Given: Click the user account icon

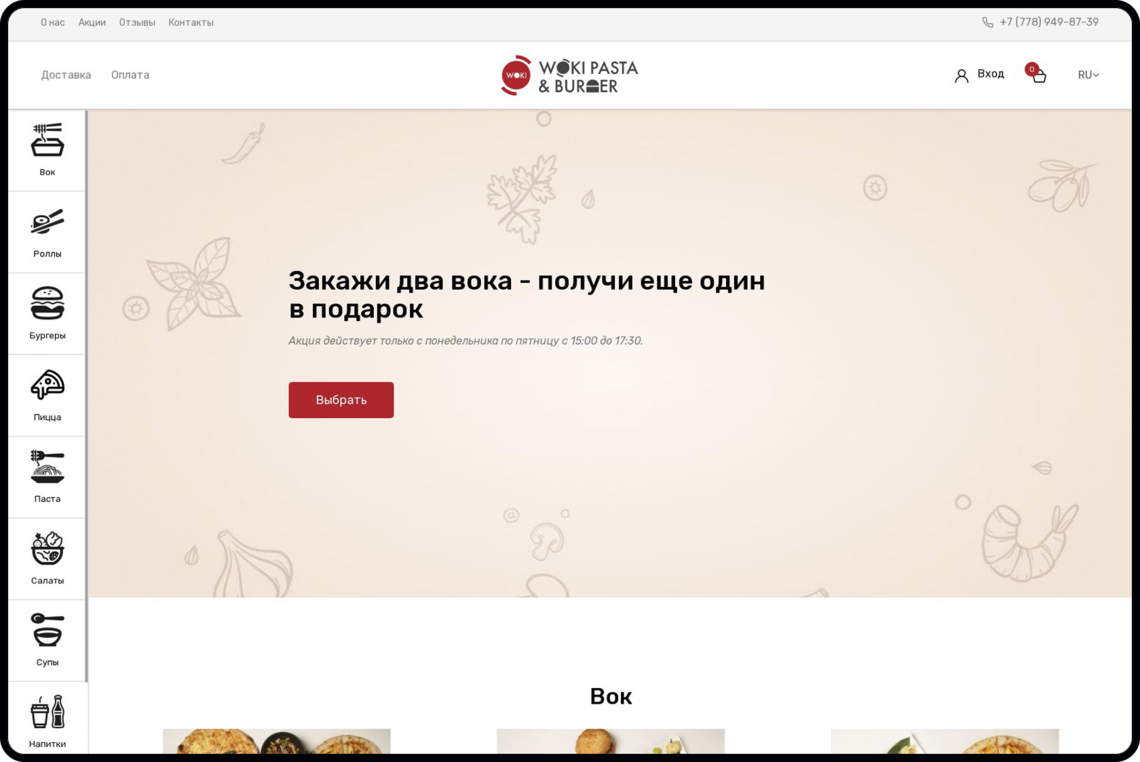Looking at the screenshot, I should 961,75.
